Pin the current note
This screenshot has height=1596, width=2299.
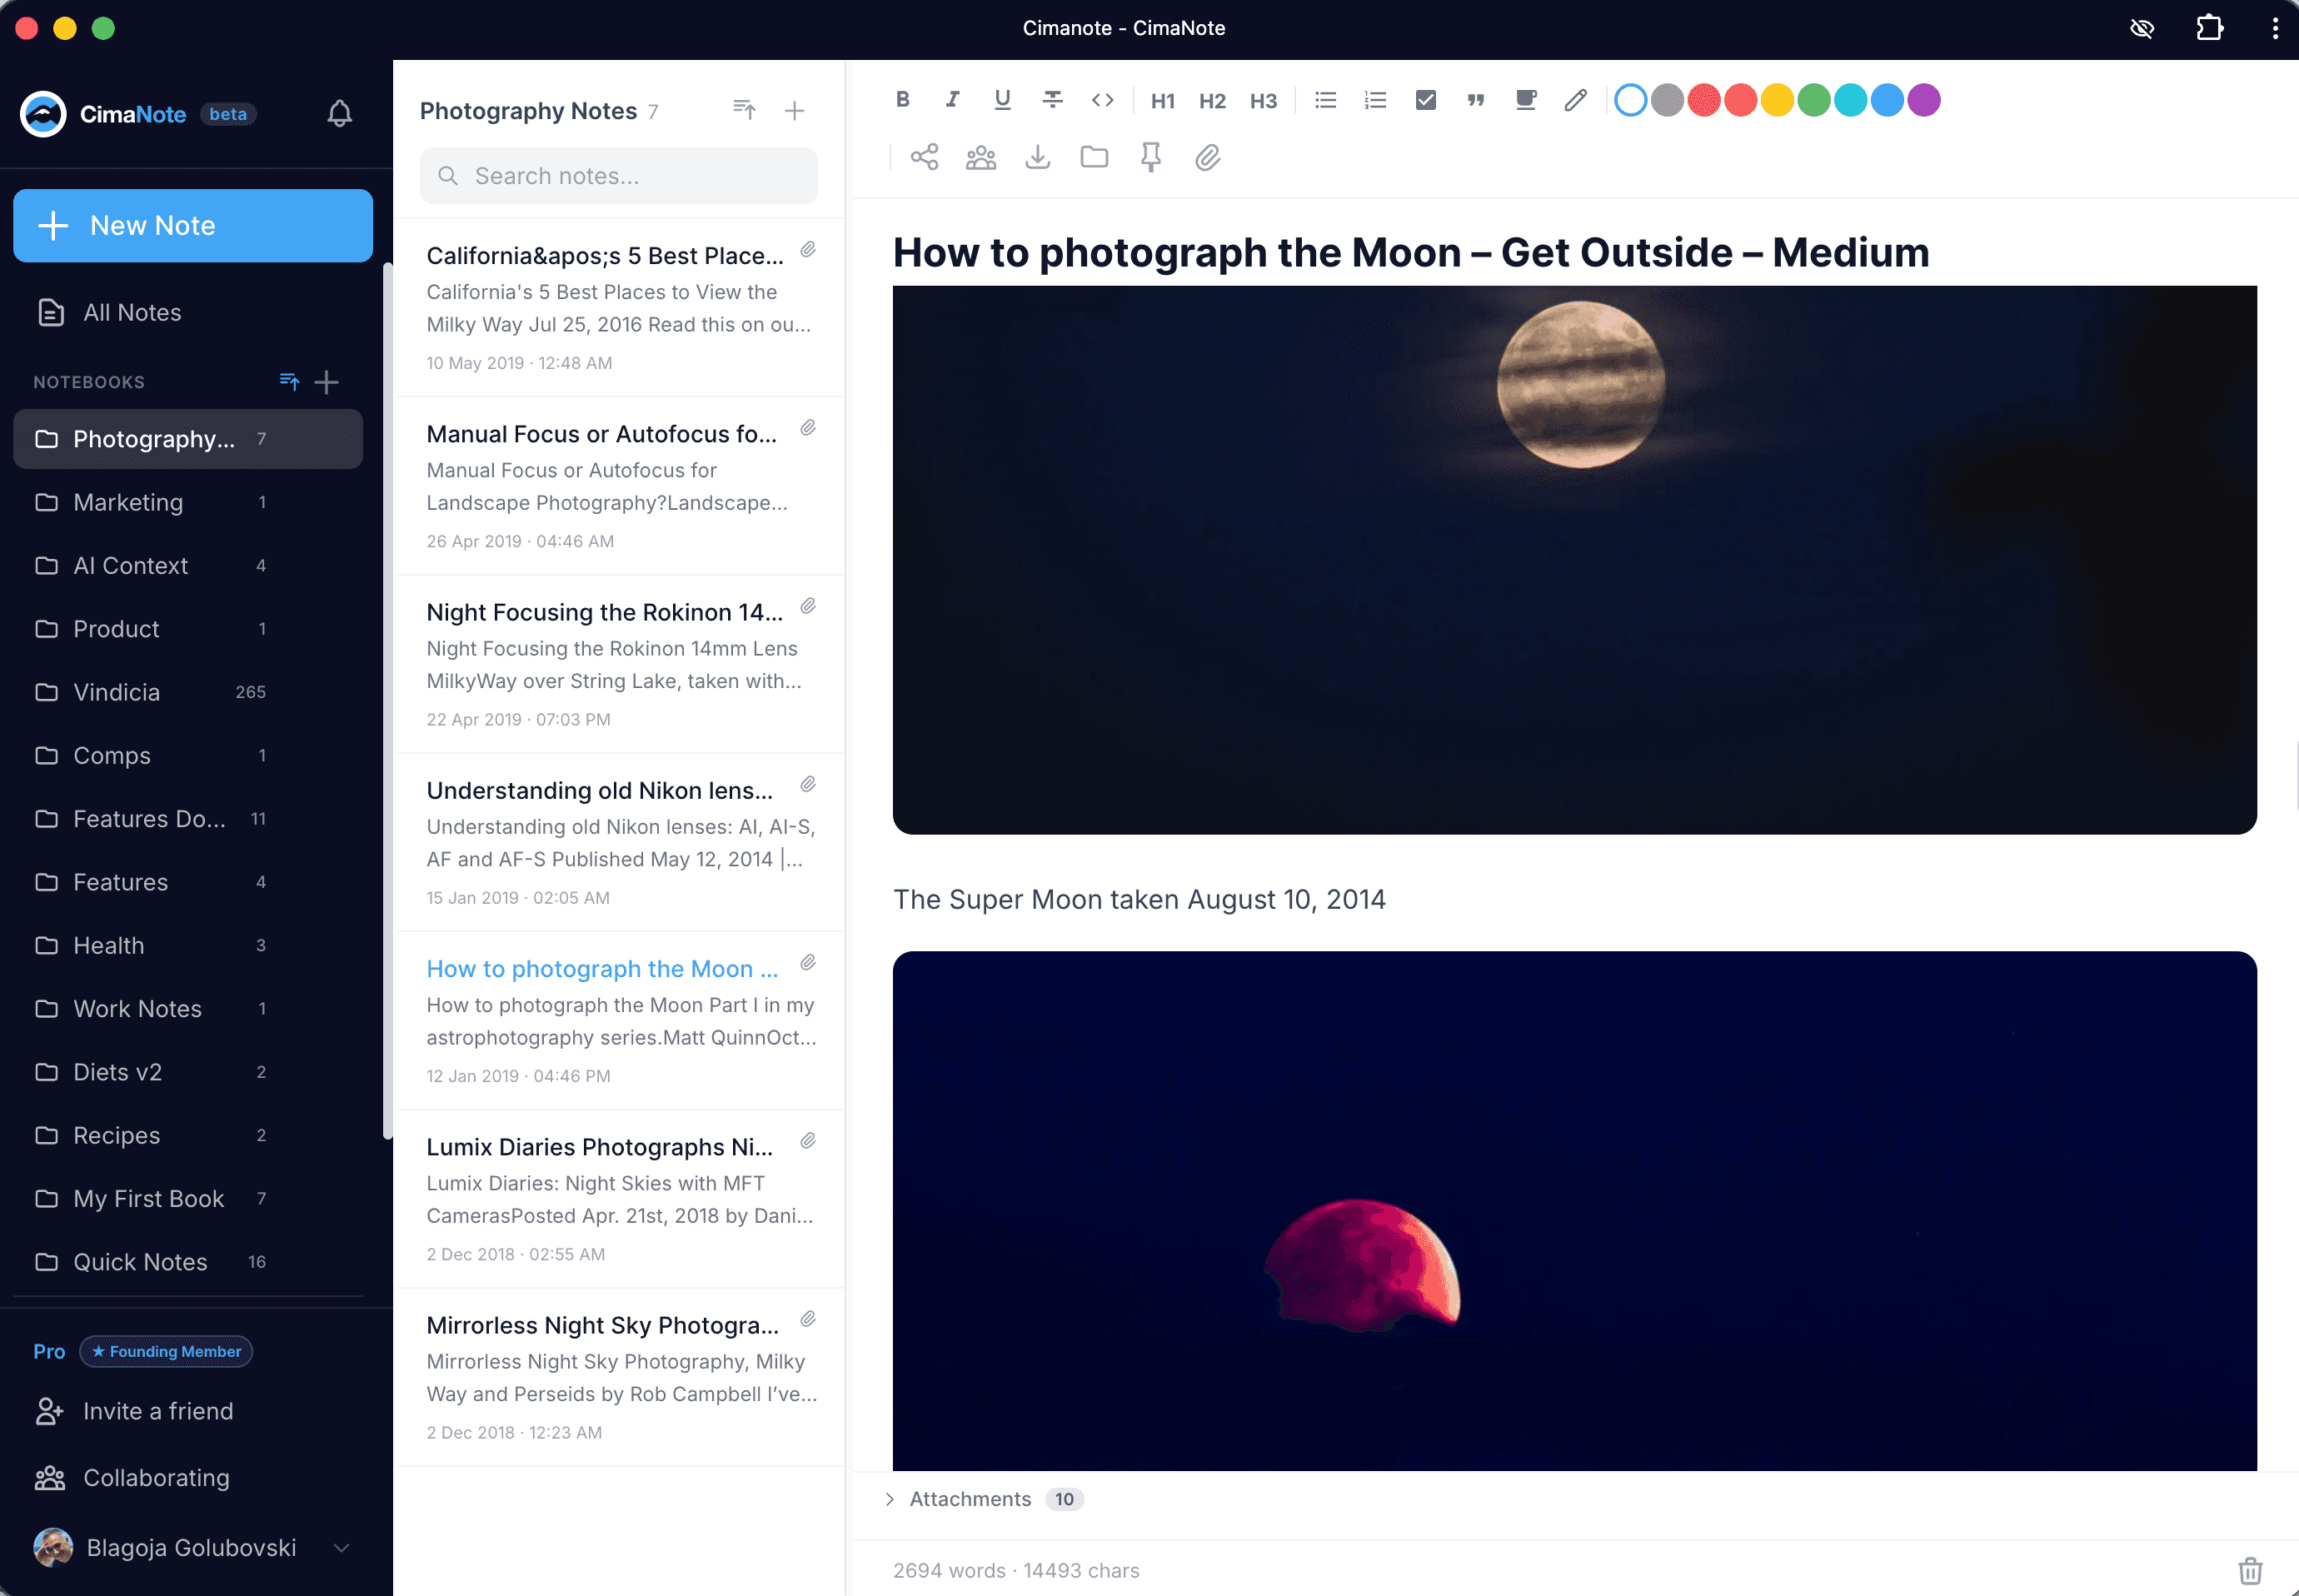(x=1150, y=157)
